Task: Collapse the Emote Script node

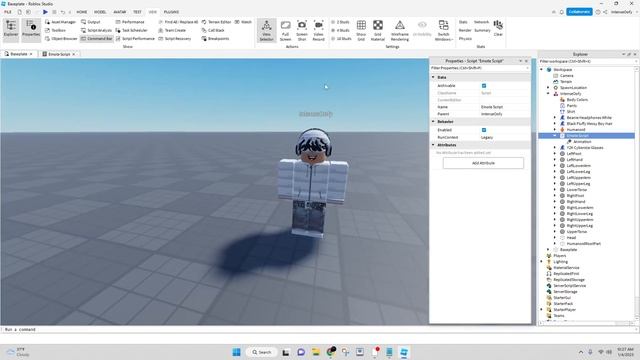Action: point(555,136)
